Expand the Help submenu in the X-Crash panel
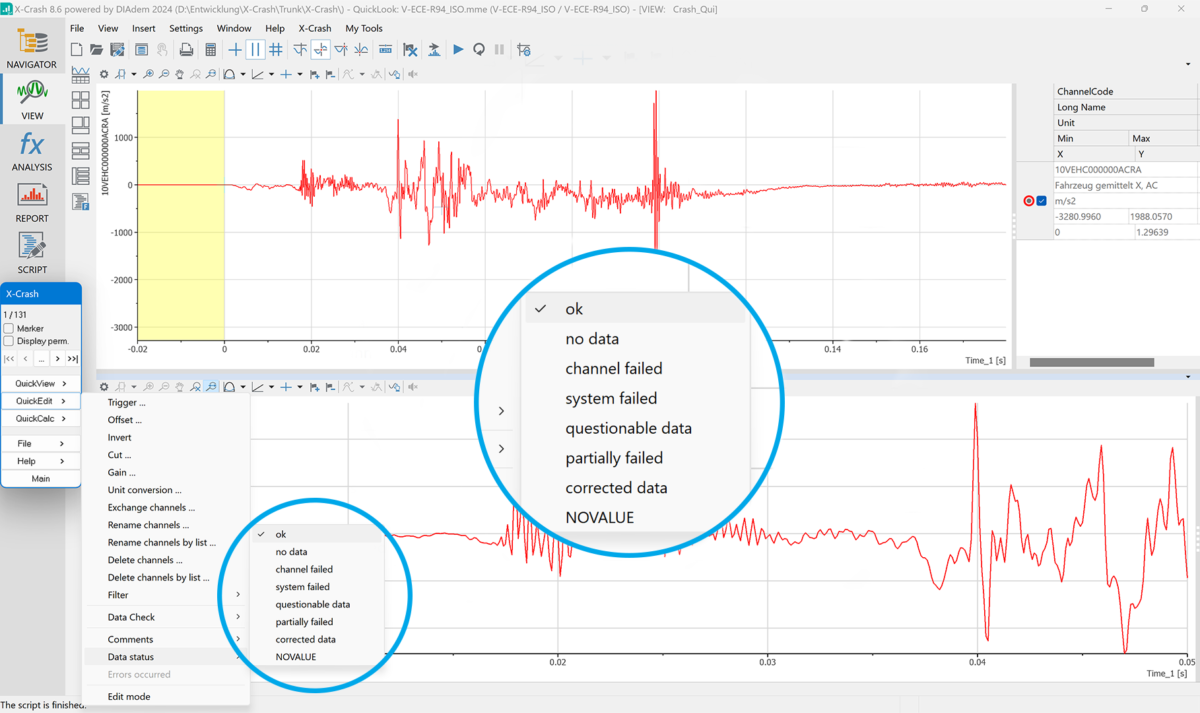The image size is (1200, 713). click(x=41, y=461)
